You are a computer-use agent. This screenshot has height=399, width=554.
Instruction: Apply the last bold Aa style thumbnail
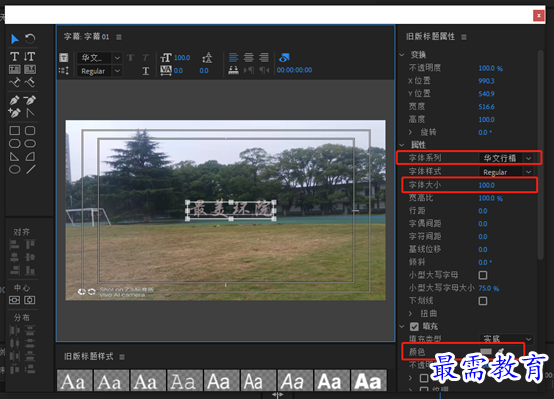click(369, 380)
